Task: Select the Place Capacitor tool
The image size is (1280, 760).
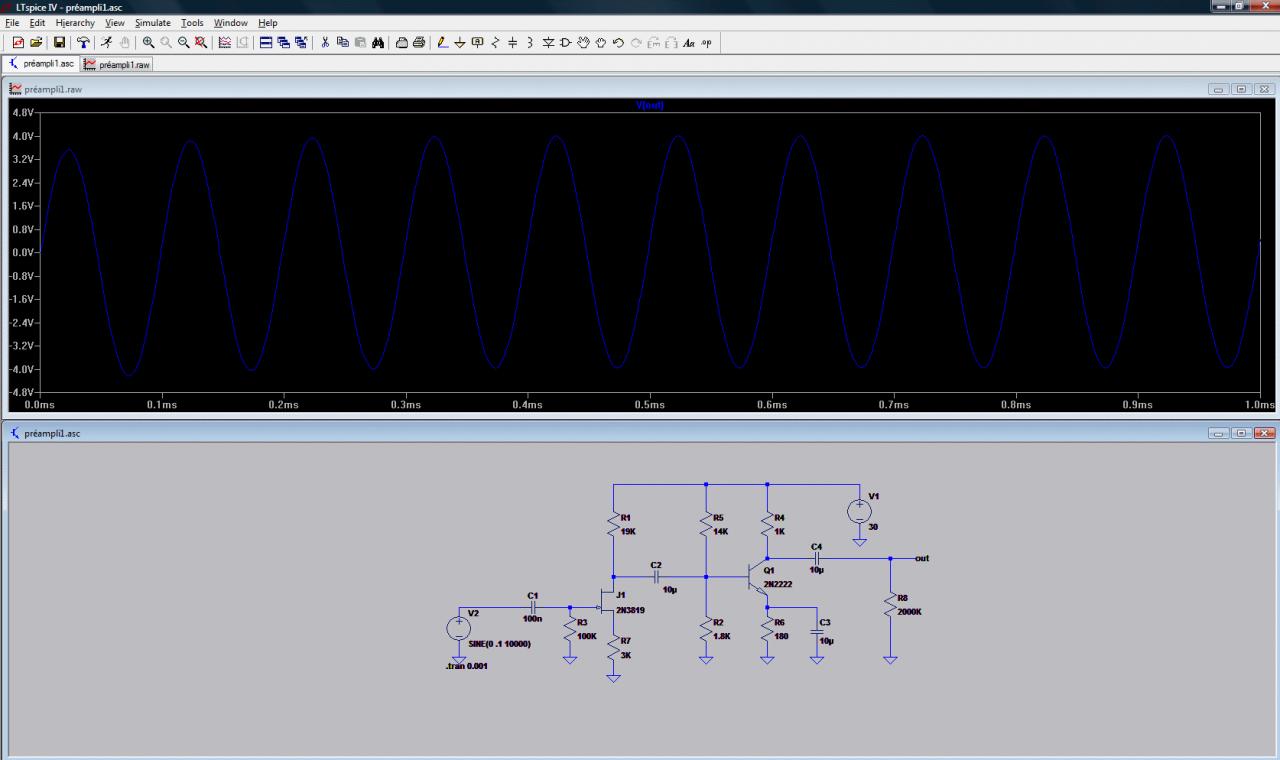Action: (512, 42)
